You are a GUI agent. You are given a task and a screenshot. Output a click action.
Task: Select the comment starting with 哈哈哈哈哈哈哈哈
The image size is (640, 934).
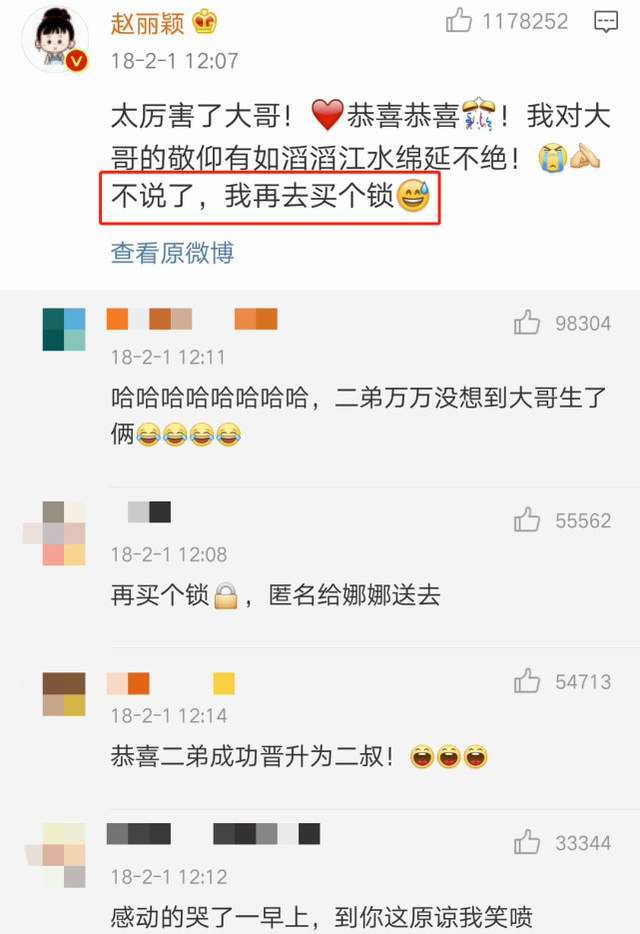(358, 416)
